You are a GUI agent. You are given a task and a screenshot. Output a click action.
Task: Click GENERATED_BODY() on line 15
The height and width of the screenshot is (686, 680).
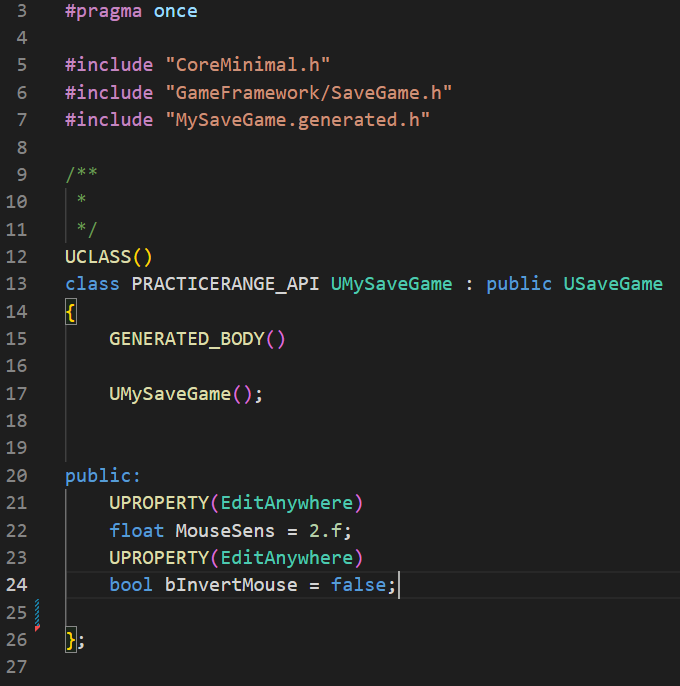tap(197, 339)
